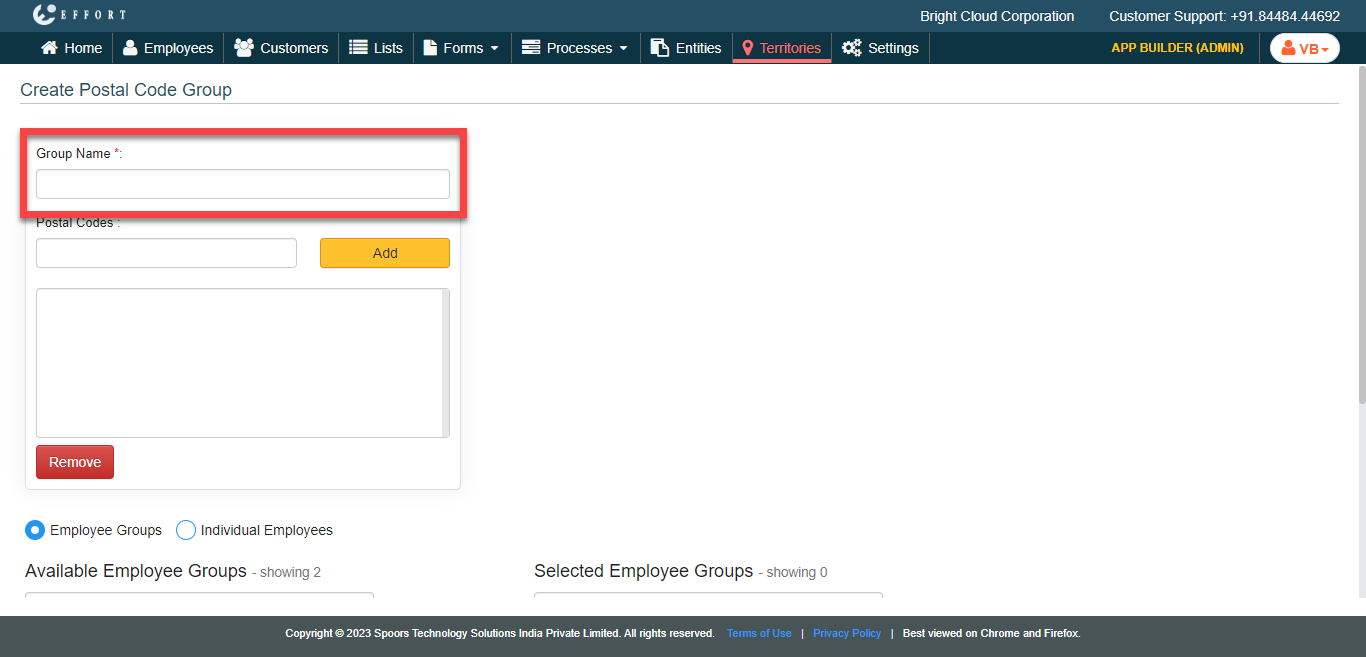Click the Territories map pin icon
This screenshot has height=657, width=1366.
click(747, 48)
